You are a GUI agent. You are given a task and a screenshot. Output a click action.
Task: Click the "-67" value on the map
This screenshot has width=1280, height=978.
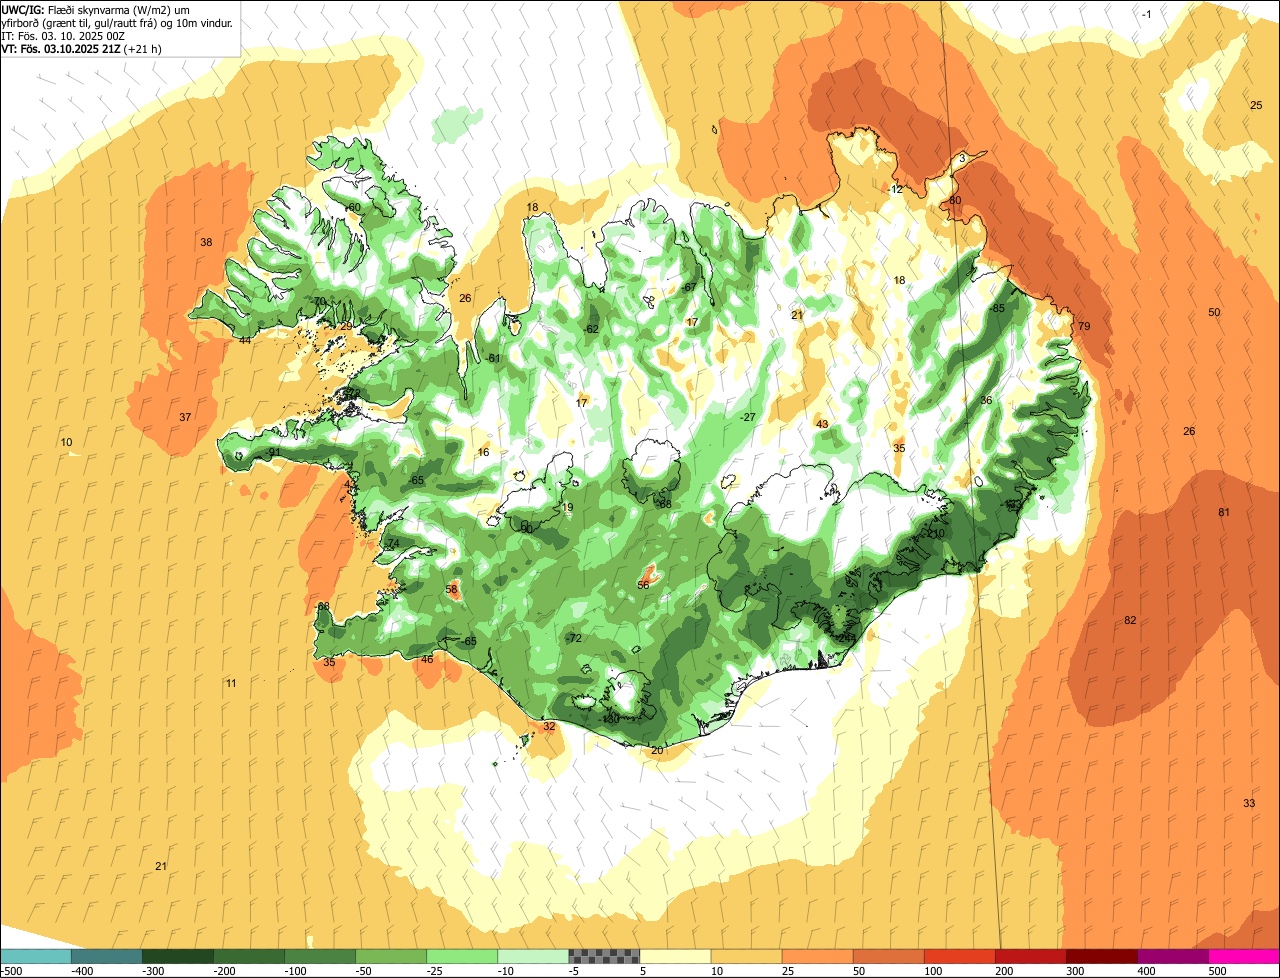687,287
